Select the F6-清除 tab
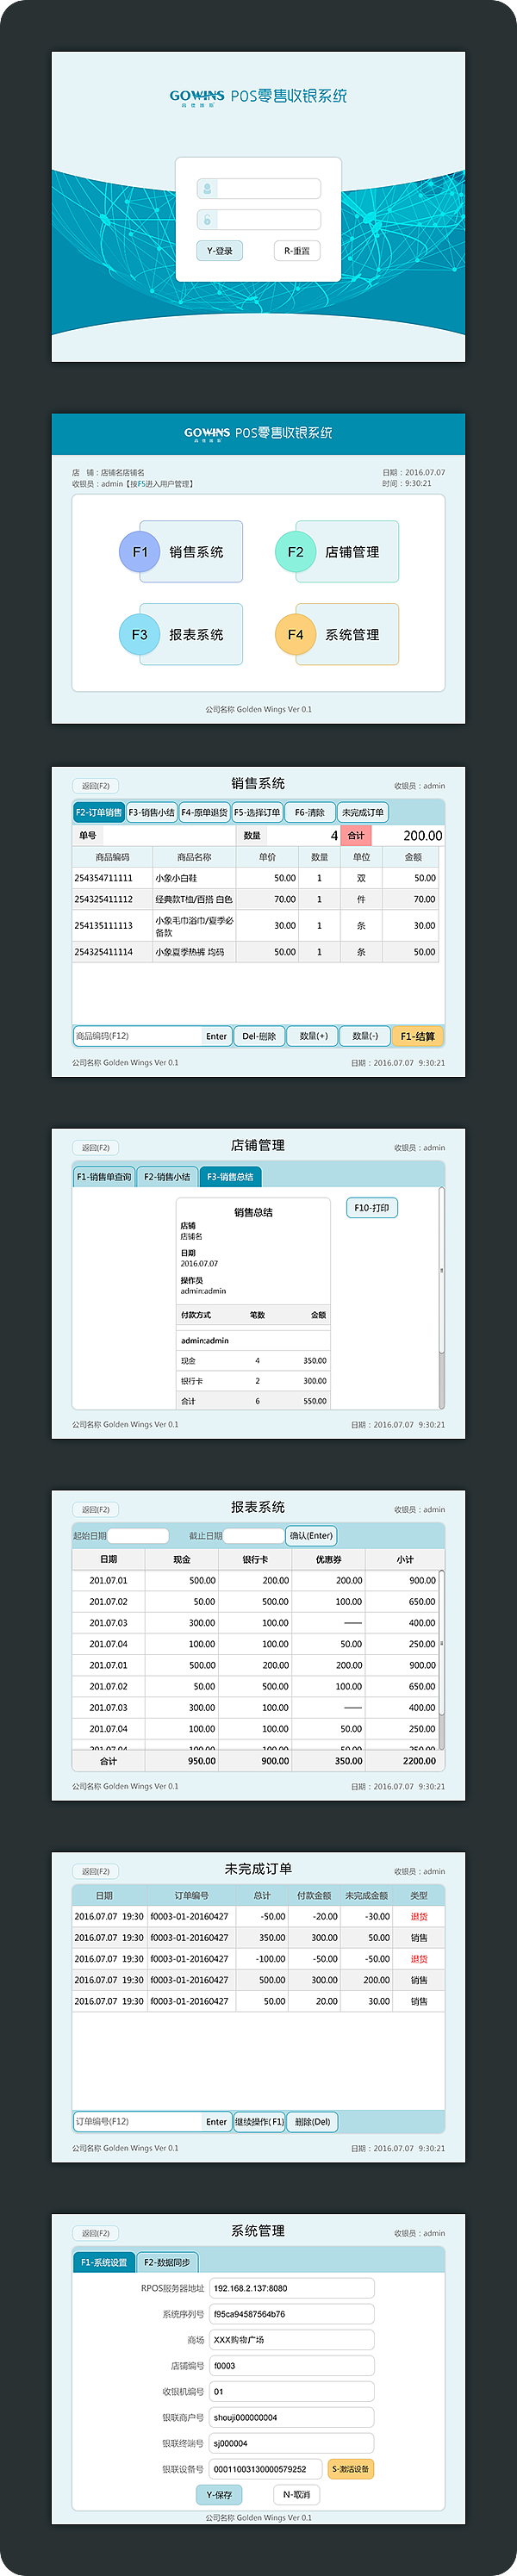 point(310,812)
